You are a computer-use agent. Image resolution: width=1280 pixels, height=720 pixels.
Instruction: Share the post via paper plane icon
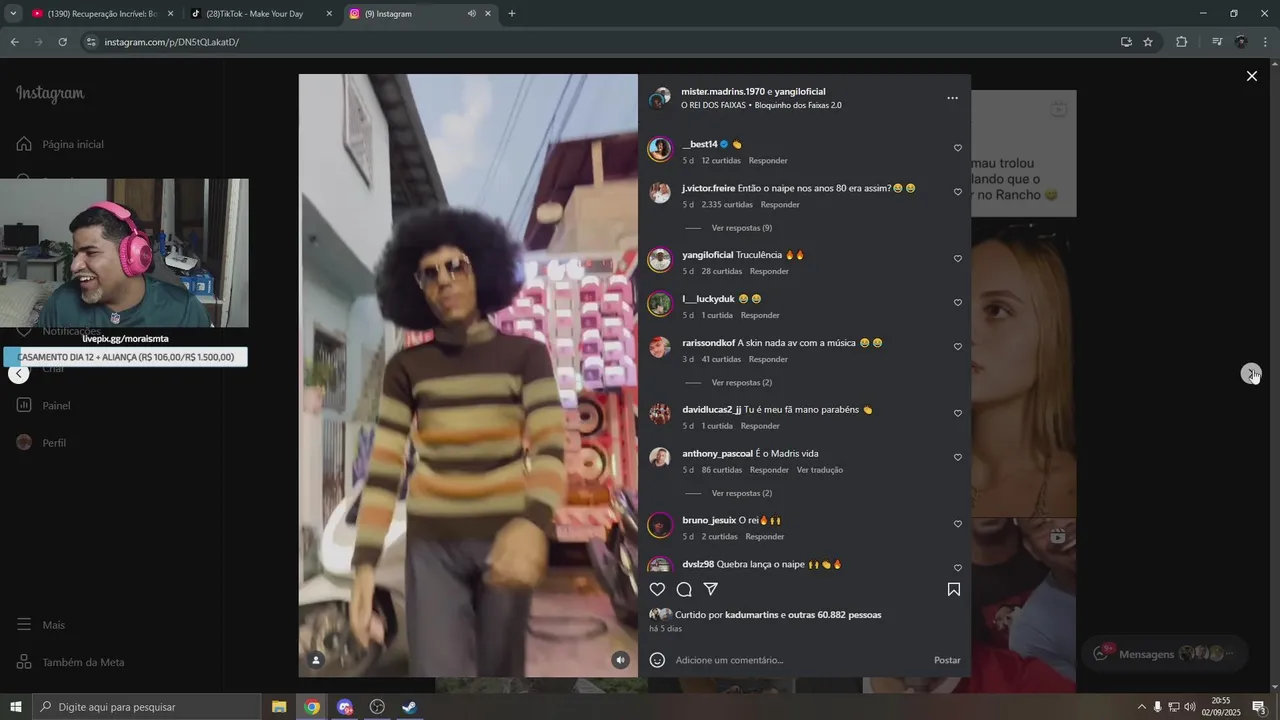click(711, 590)
